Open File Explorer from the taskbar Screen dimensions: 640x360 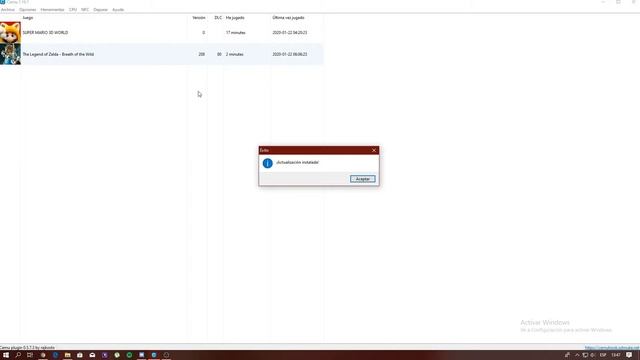67,355
